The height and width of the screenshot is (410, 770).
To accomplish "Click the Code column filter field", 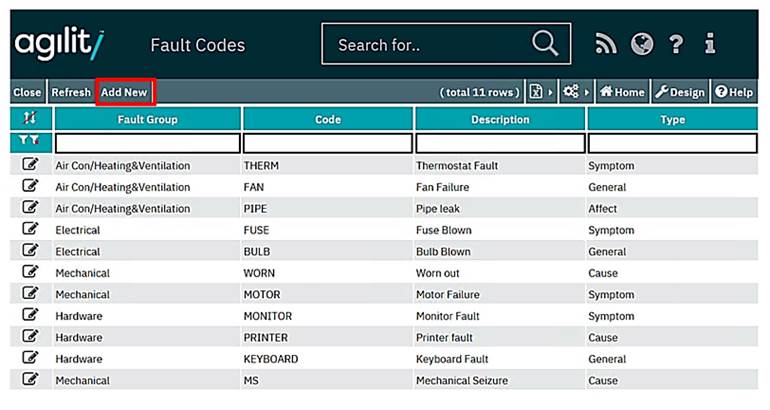I will 327,143.
